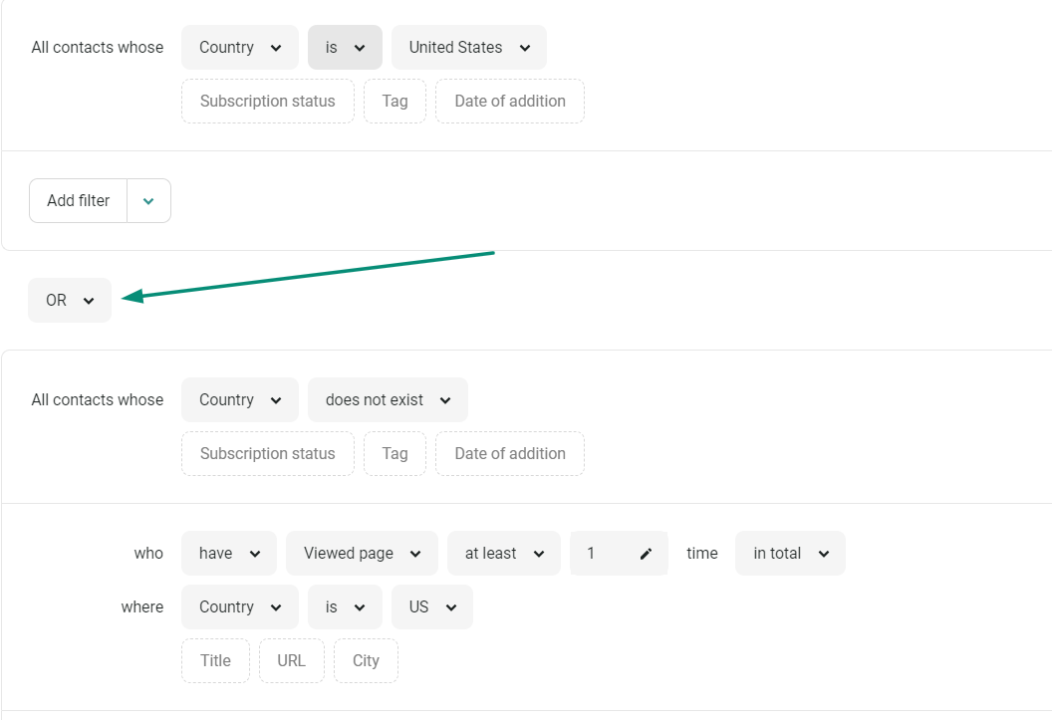Image resolution: width=1052 pixels, height=720 pixels.
Task: Change the OR logic operator
Action: (x=69, y=299)
